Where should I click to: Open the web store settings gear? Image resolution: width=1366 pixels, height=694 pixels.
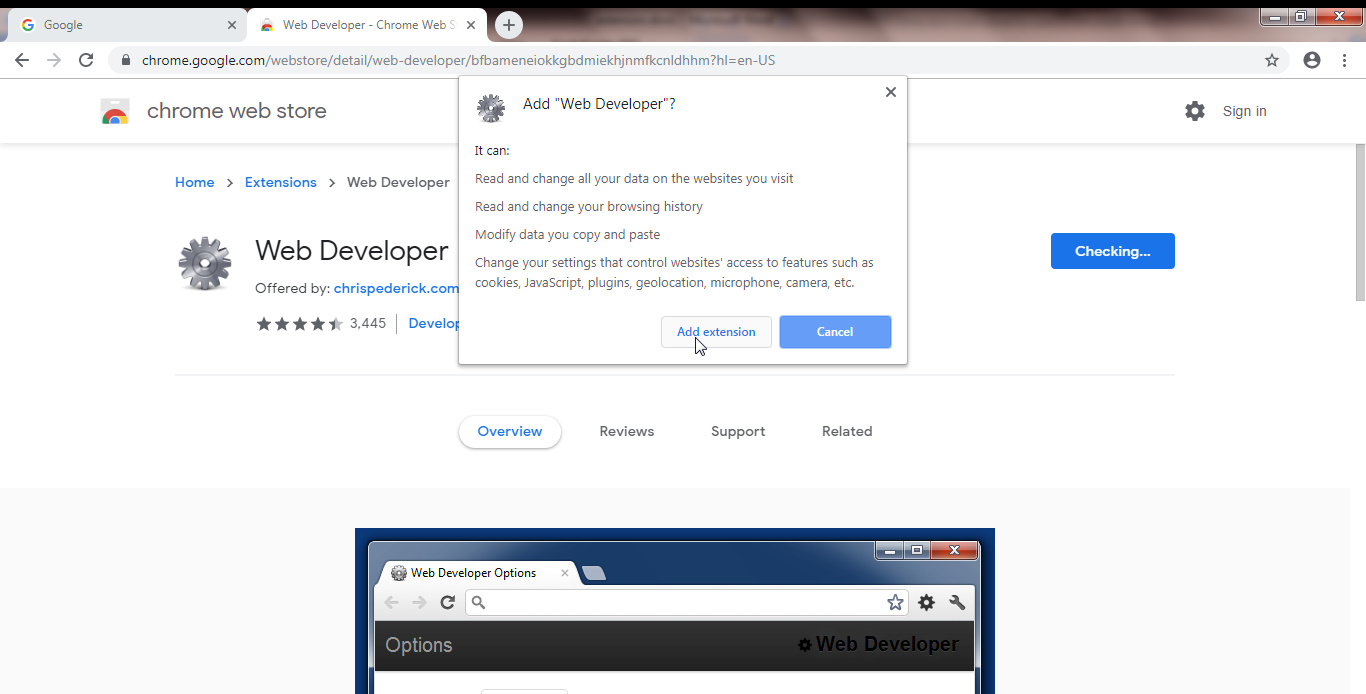pyautogui.click(x=1195, y=111)
